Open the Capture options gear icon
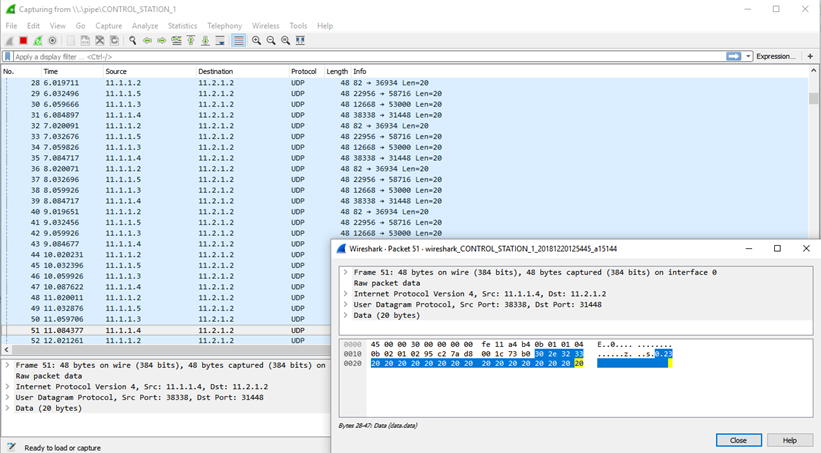821x453 pixels. coord(52,40)
